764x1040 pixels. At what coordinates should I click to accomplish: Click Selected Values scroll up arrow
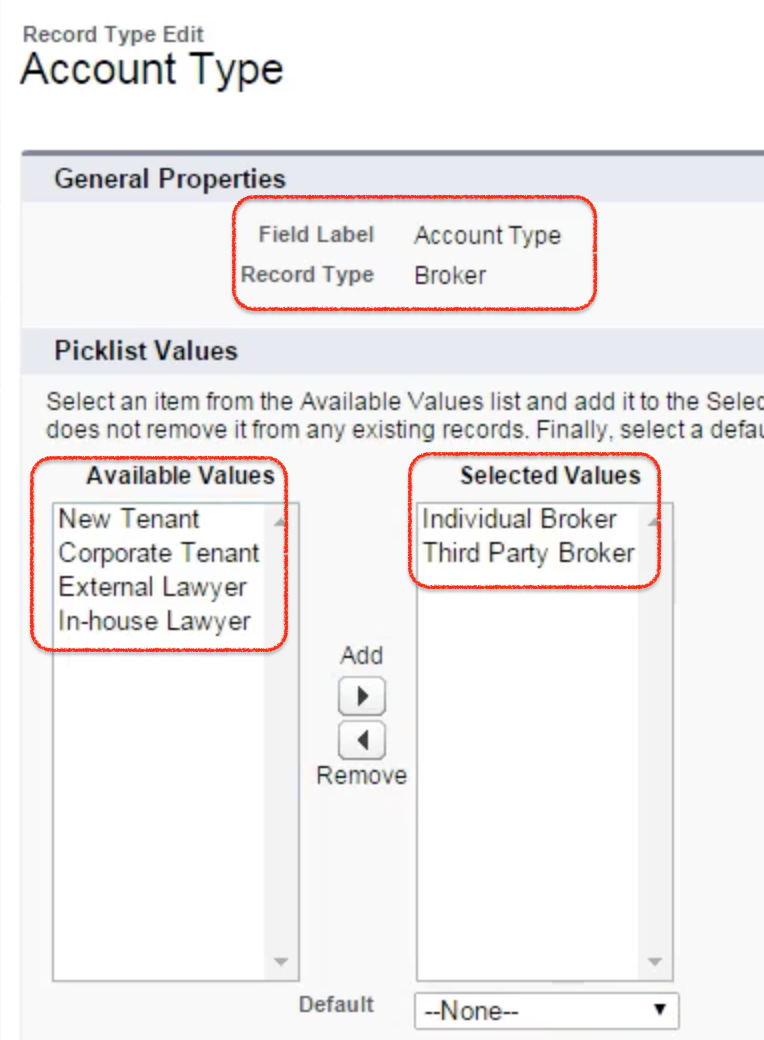[655, 522]
